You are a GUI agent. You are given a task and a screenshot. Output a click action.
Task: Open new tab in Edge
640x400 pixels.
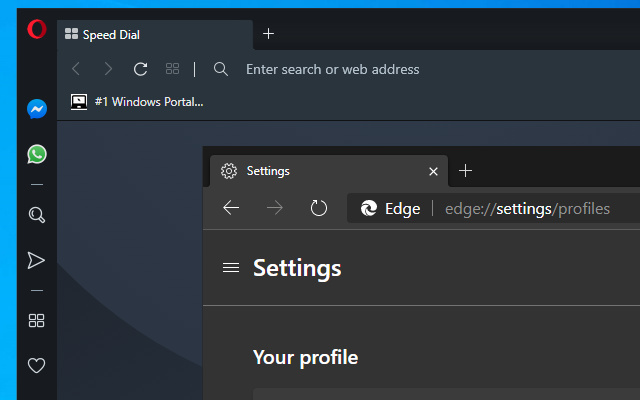tap(465, 171)
